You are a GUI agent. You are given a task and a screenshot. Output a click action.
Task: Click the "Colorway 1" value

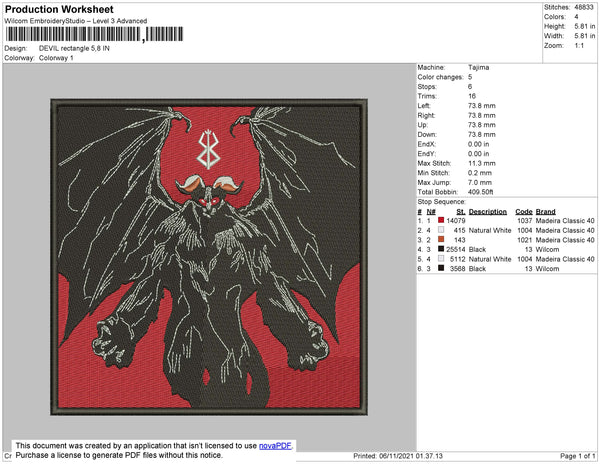click(56, 58)
